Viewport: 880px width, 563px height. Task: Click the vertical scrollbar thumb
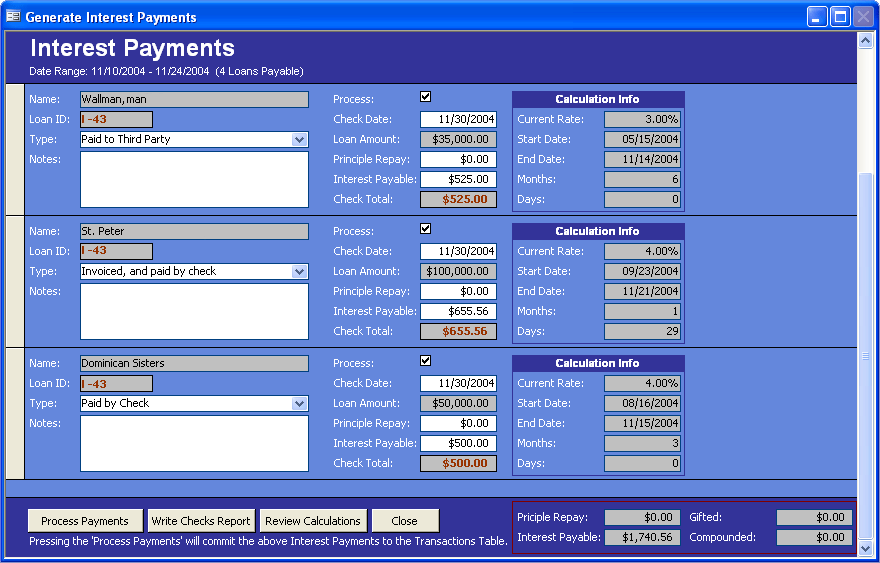[865, 355]
